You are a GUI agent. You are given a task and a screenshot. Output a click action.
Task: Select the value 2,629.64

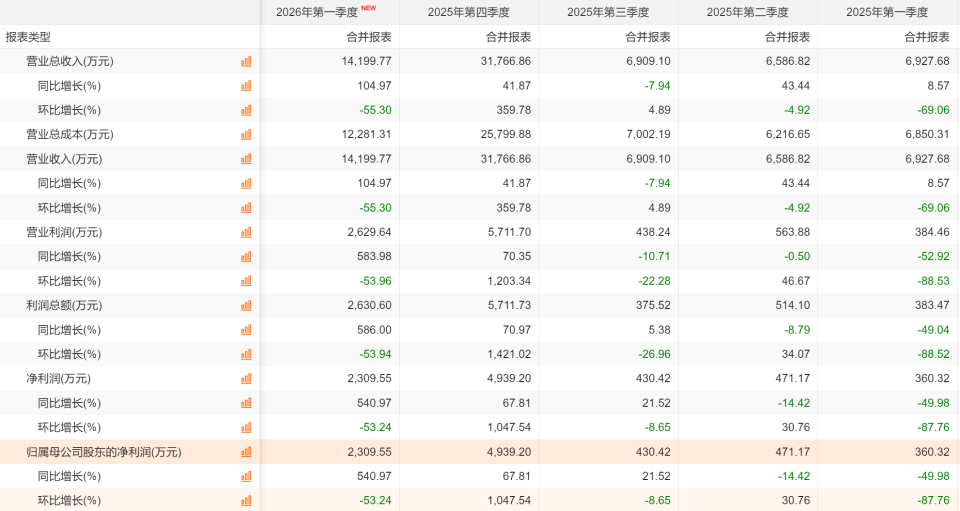[x=369, y=232]
